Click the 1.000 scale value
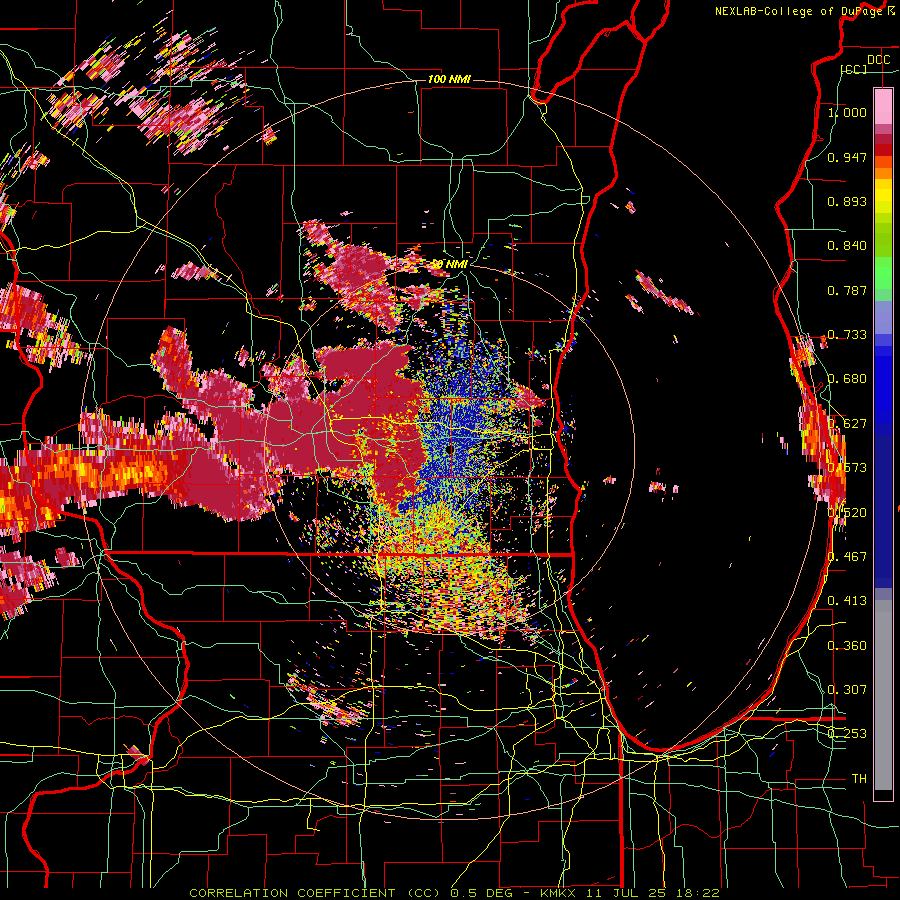900x900 pixels. coord(847,112)
